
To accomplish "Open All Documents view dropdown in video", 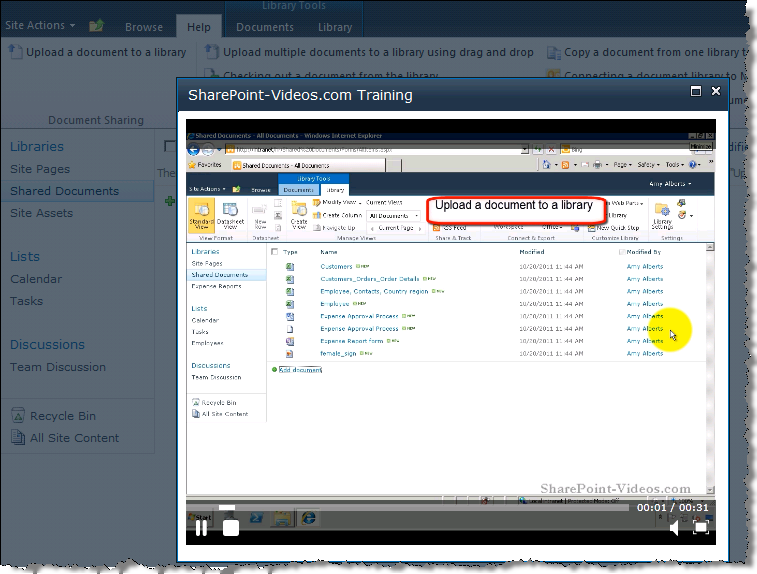I will (x=393, y=216).
